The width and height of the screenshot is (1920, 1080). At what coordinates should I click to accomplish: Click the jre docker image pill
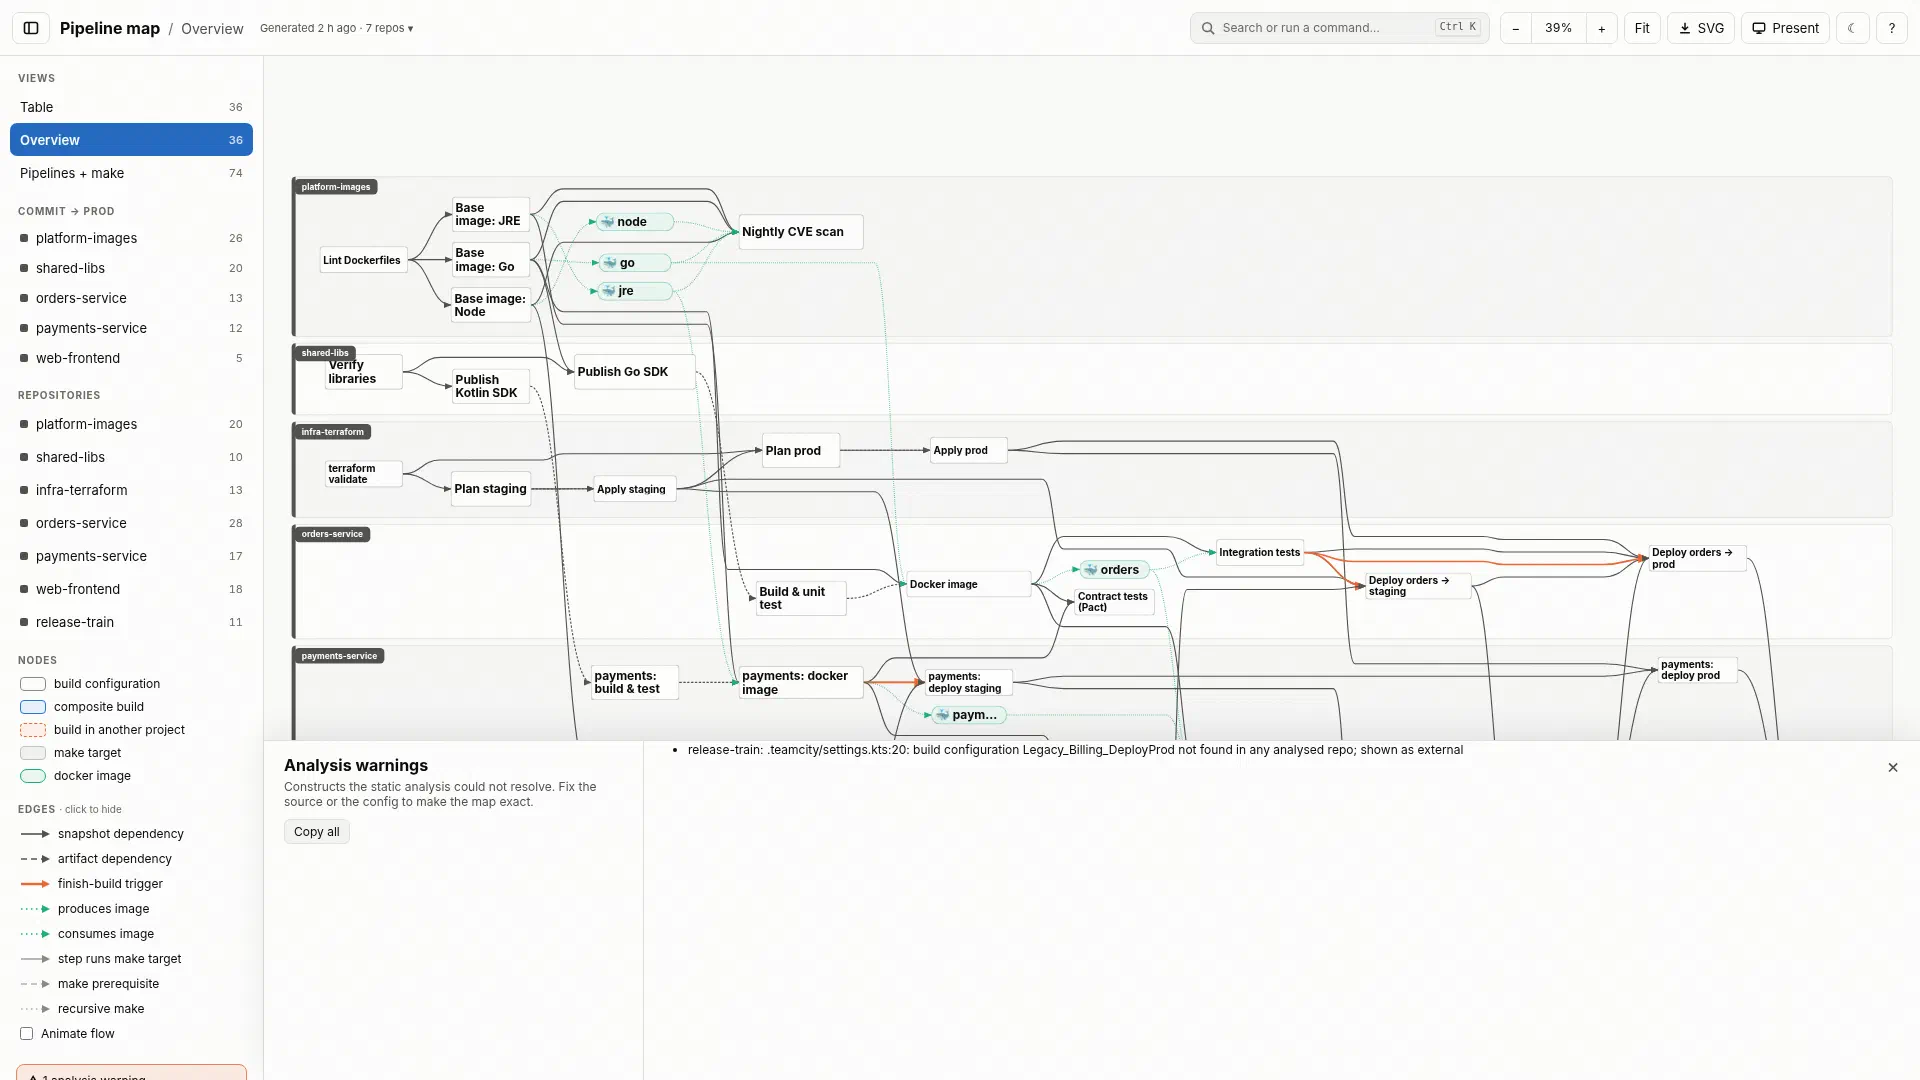[x=634, y=291]
